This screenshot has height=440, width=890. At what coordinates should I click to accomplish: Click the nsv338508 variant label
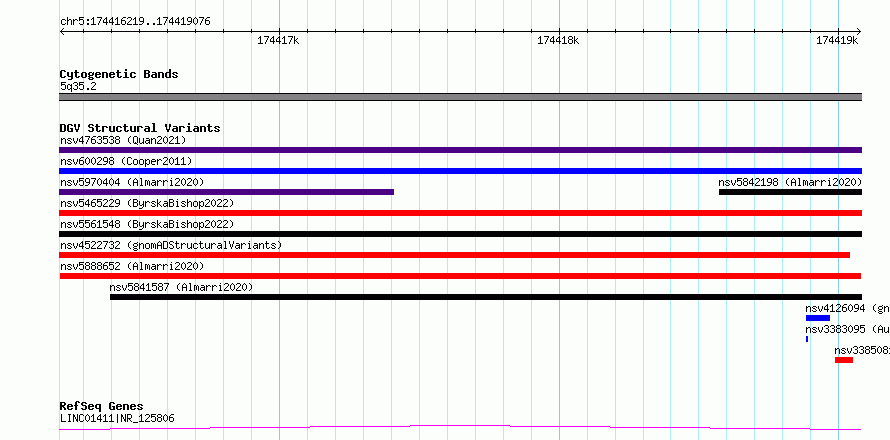coord(862,350)
